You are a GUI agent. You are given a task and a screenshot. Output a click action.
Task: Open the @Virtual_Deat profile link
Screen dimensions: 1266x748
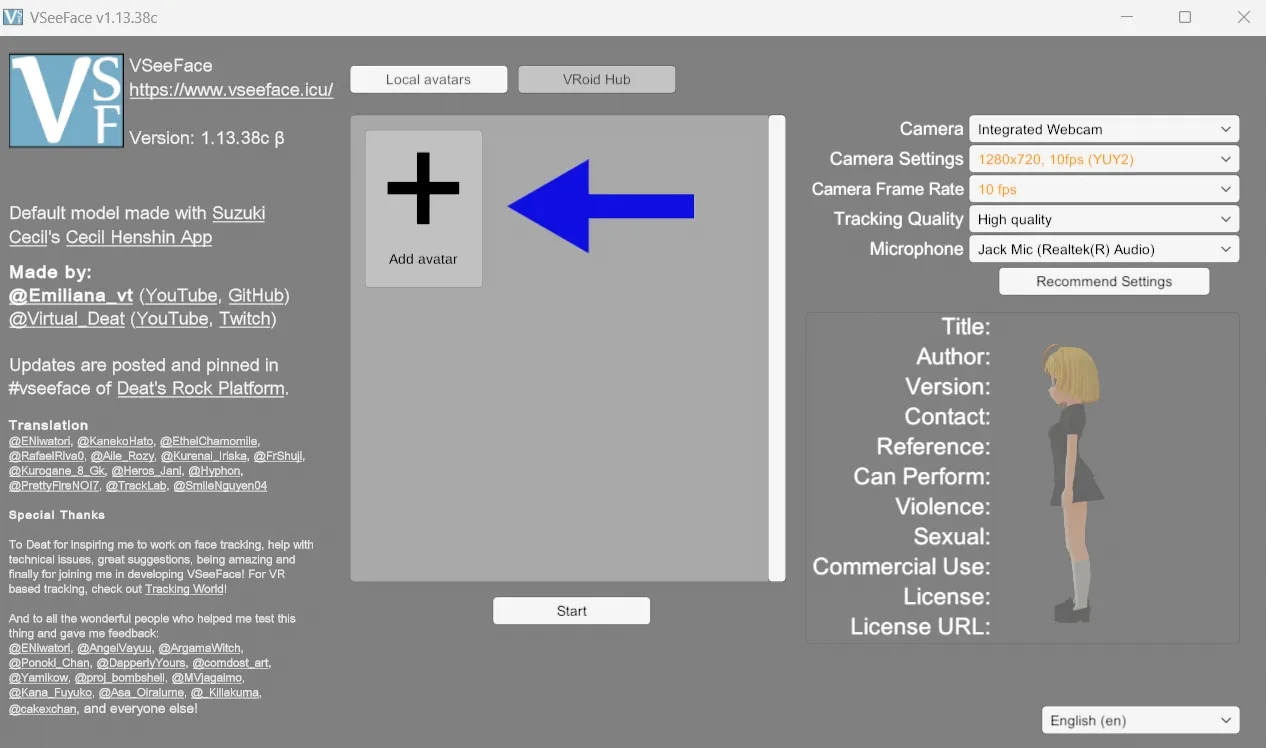click(x=67, y=319)
